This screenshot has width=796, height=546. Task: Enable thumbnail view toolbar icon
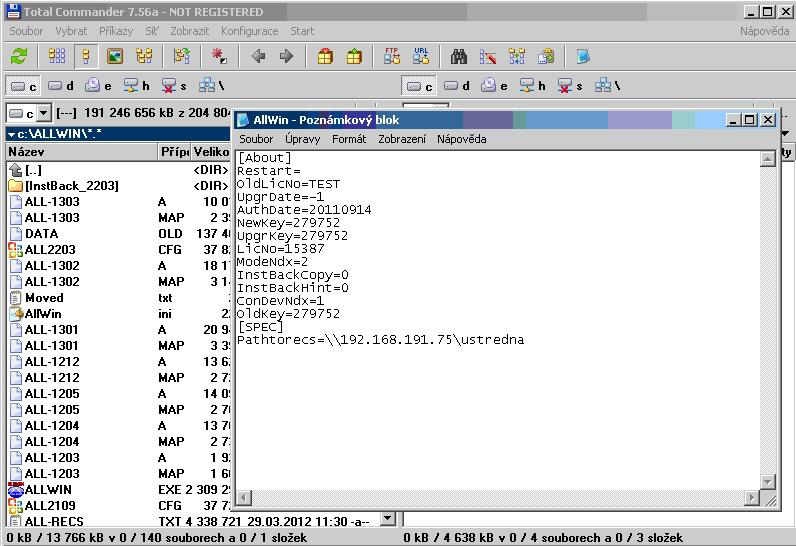(x=115, y=56)
